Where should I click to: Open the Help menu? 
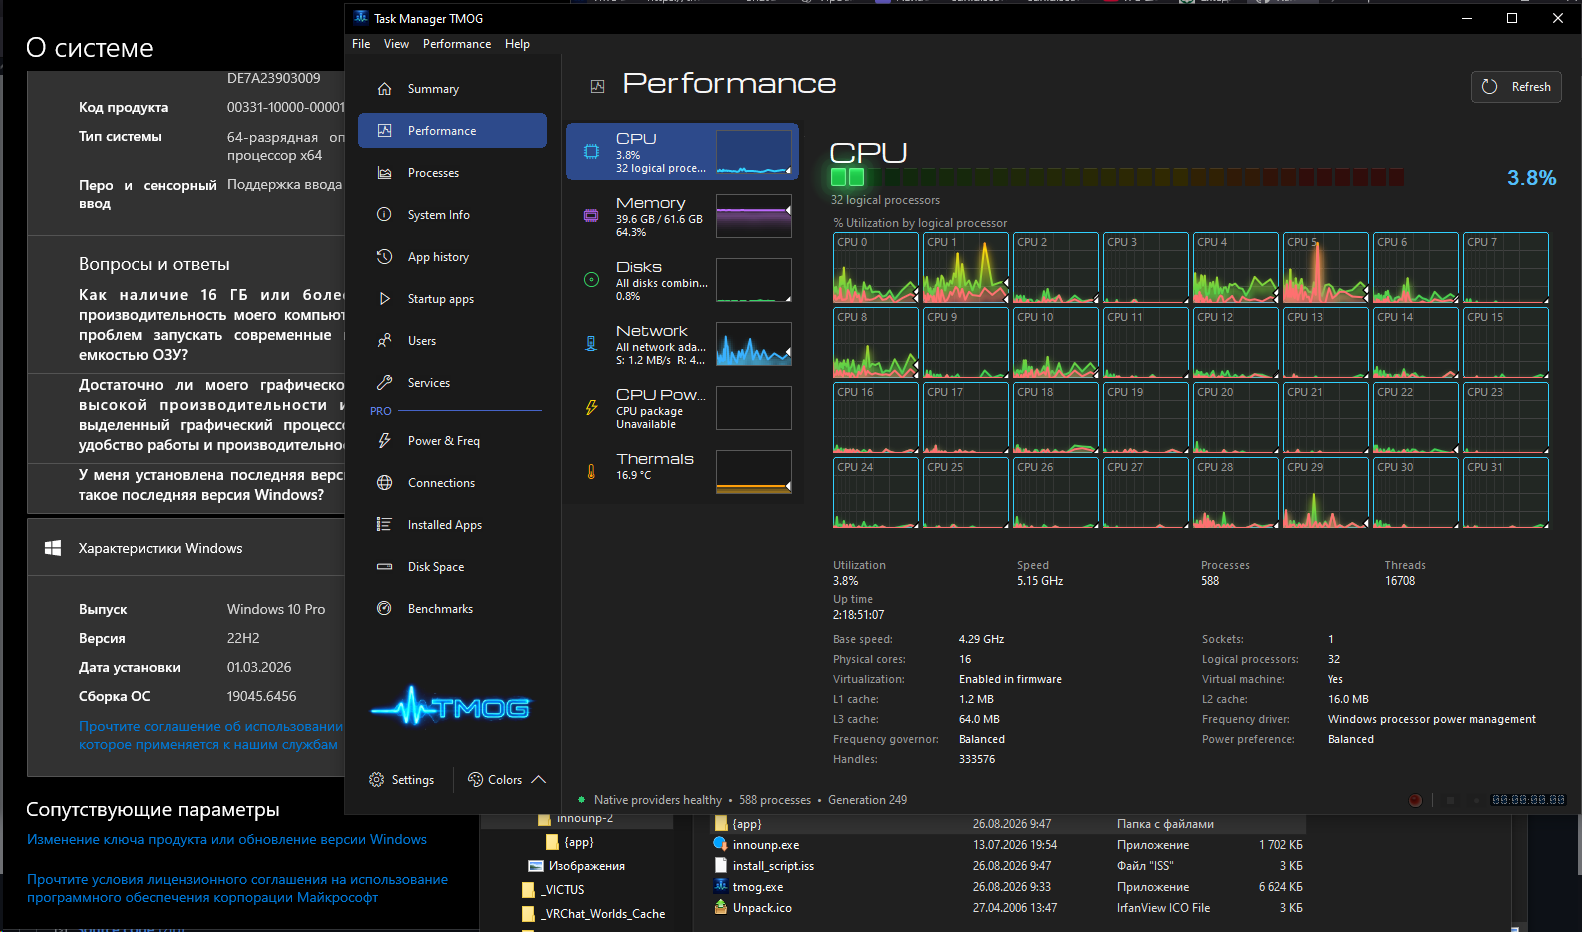coord(517,44)
